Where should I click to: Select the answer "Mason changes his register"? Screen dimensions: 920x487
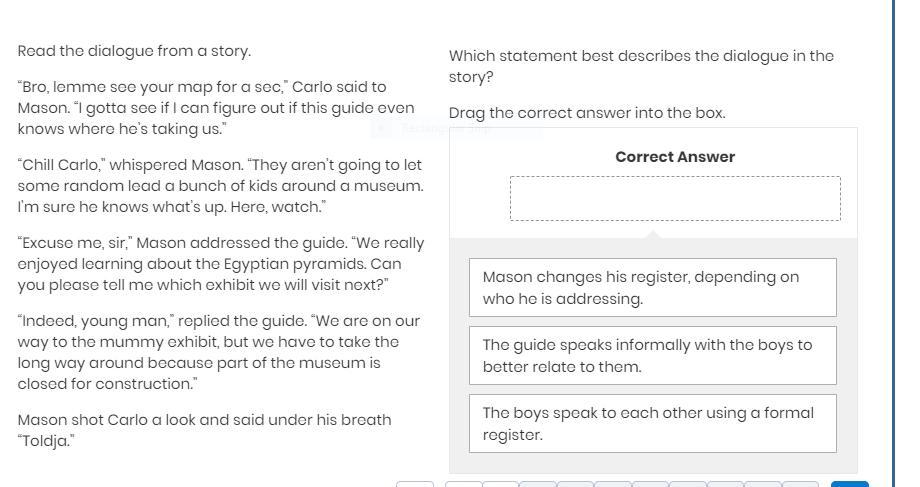(x=652, y=288)
